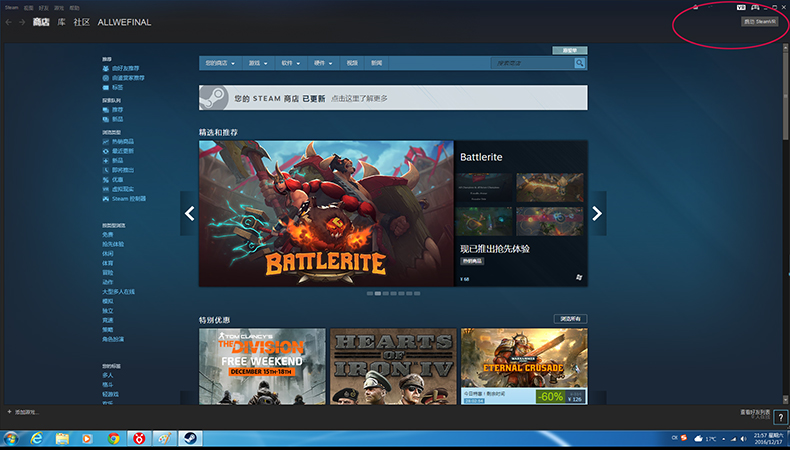Open the Eternal Crusade -60% offer
790x450 pixels.
coord(524,366)
